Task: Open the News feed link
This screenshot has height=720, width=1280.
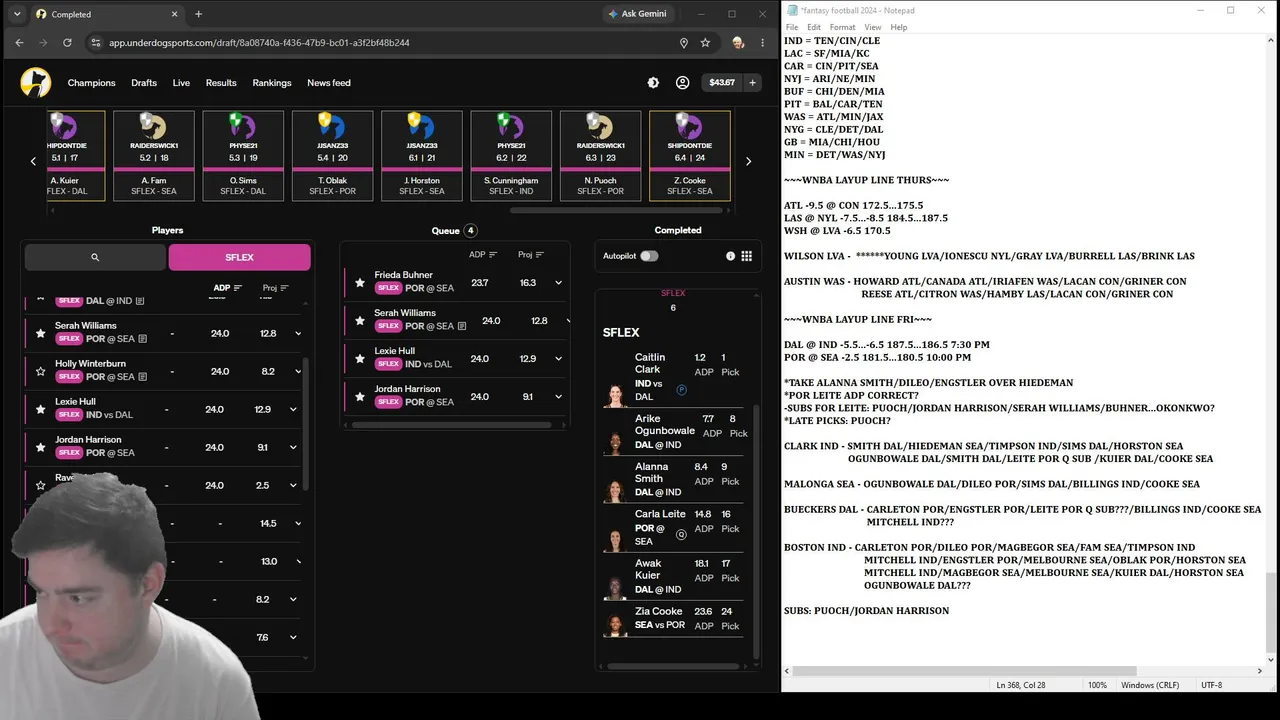Action: point(329,83)
